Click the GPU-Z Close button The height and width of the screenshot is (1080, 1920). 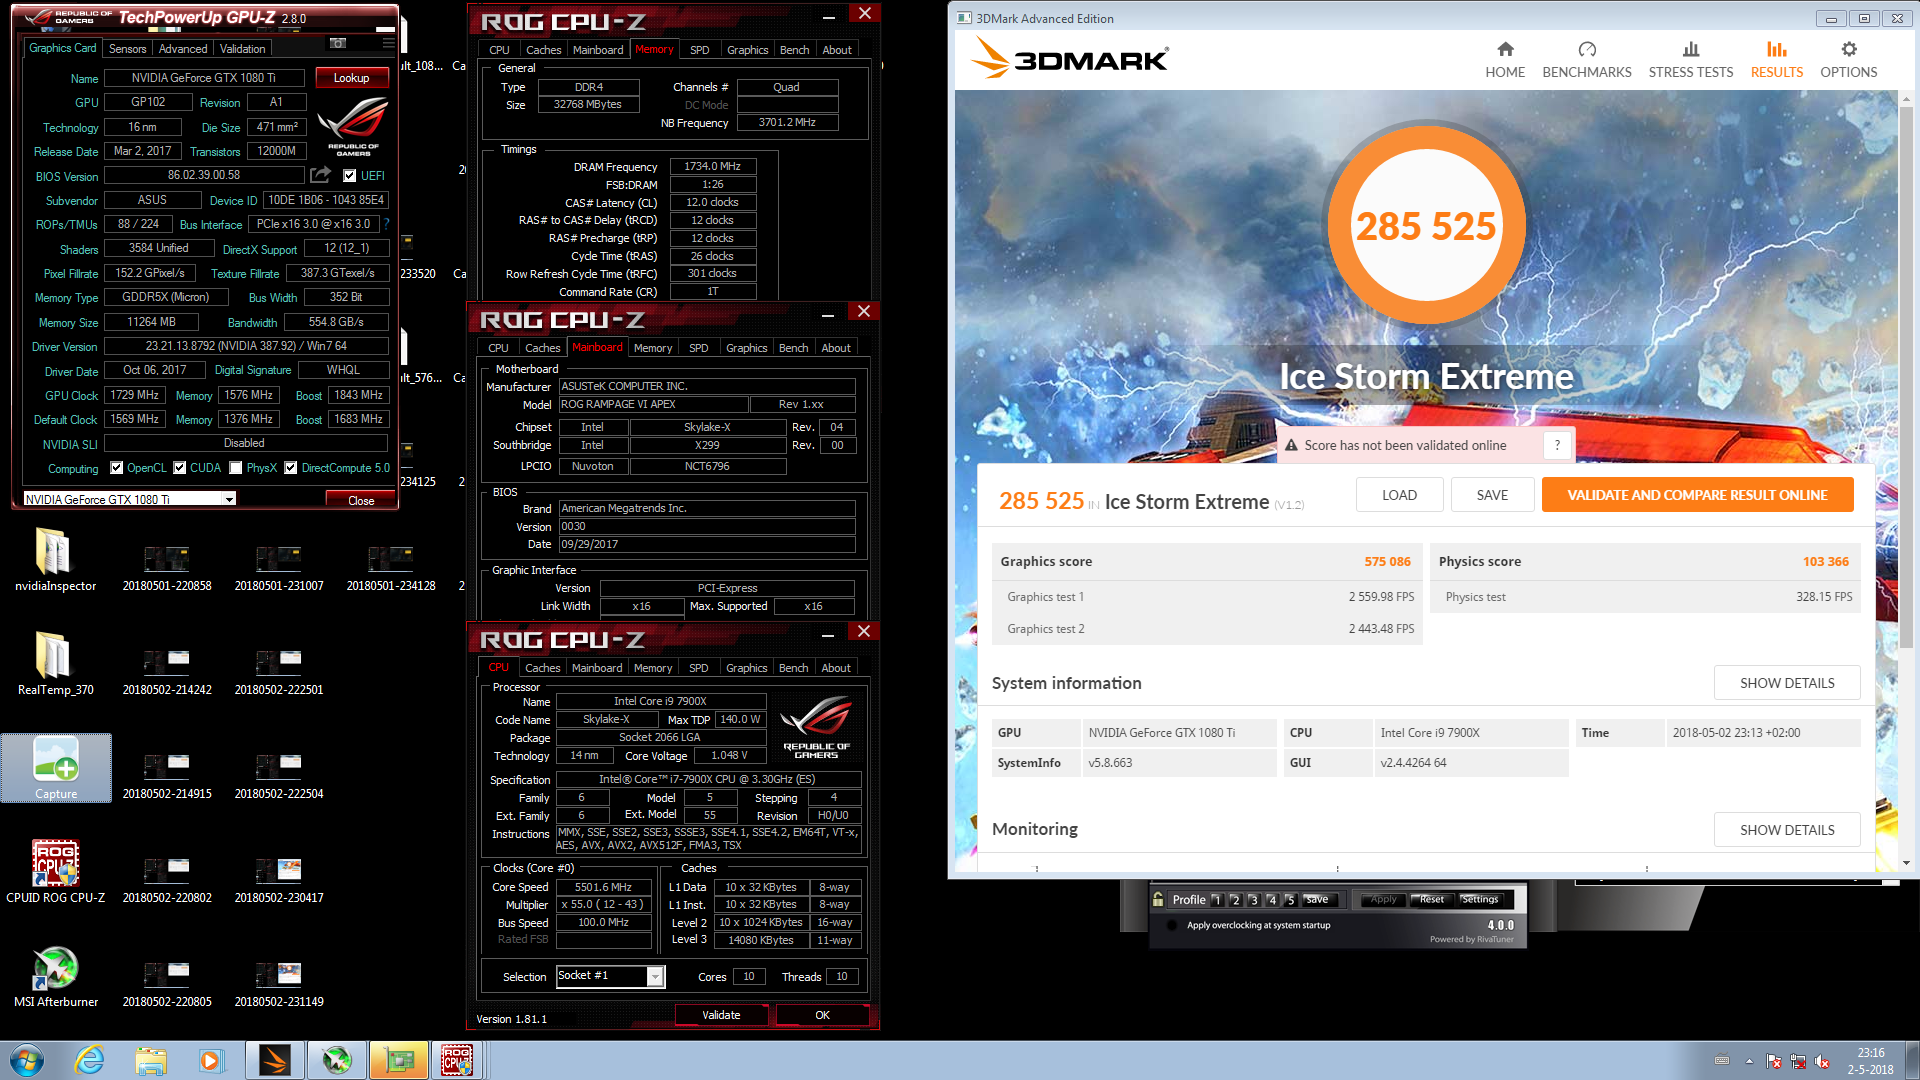click(x=361, y=500)
